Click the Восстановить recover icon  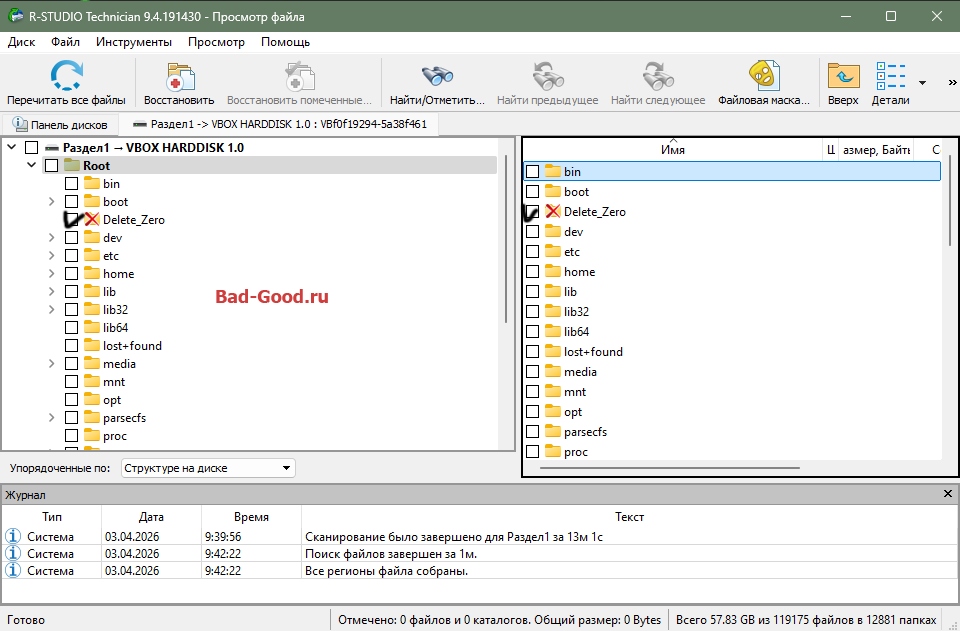click(x=179, y=77)
